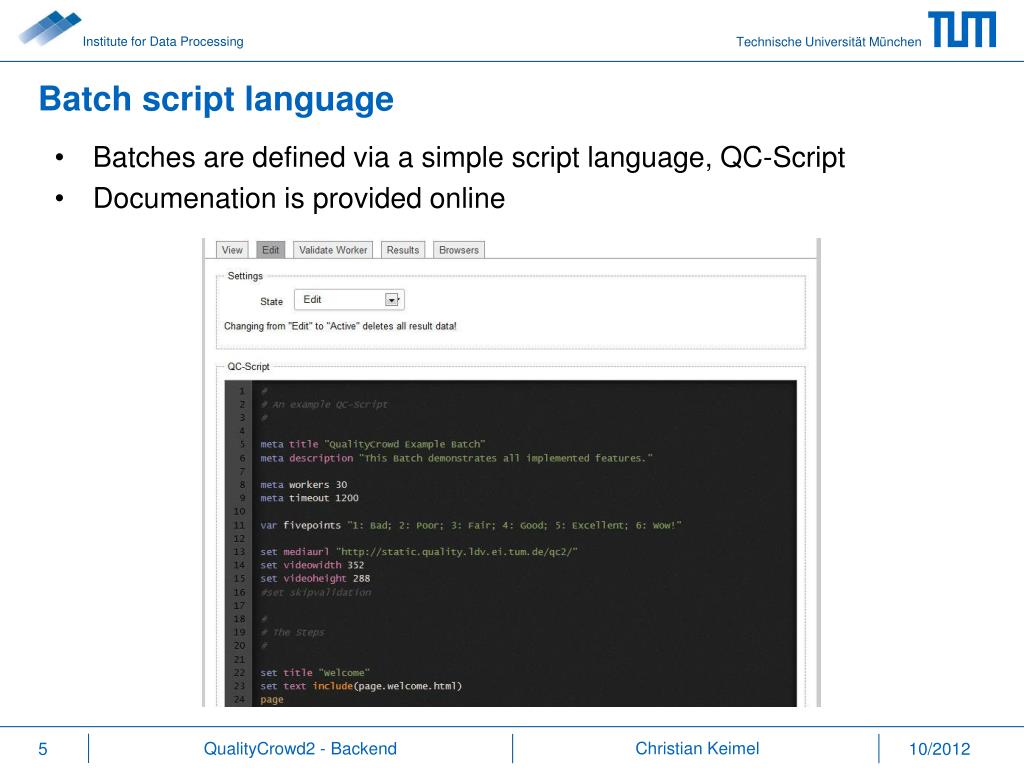The height and width of the screenshot is (768, 1024).
Task: Click the 'set text include(page.welcome.html)' line
Action: [361, 686]
